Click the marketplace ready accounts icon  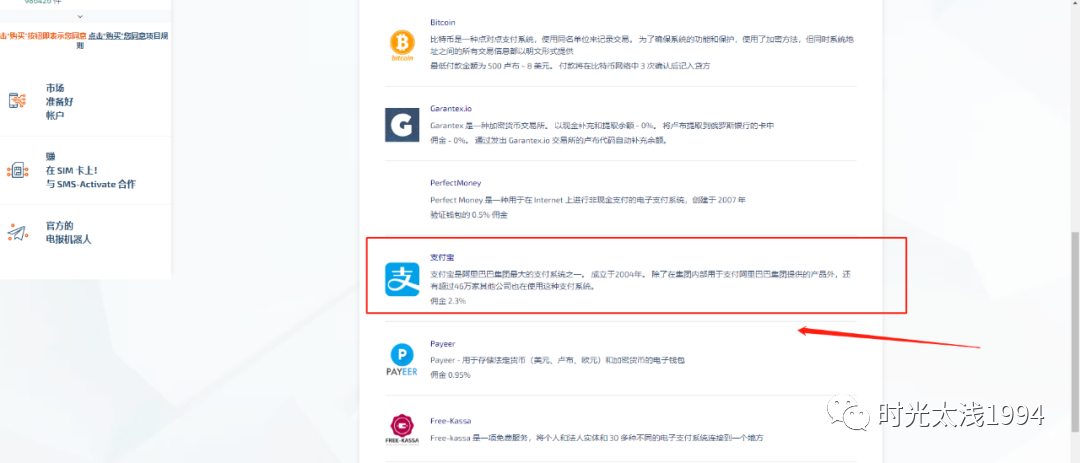pyautogui.click(x=17, y=101)
